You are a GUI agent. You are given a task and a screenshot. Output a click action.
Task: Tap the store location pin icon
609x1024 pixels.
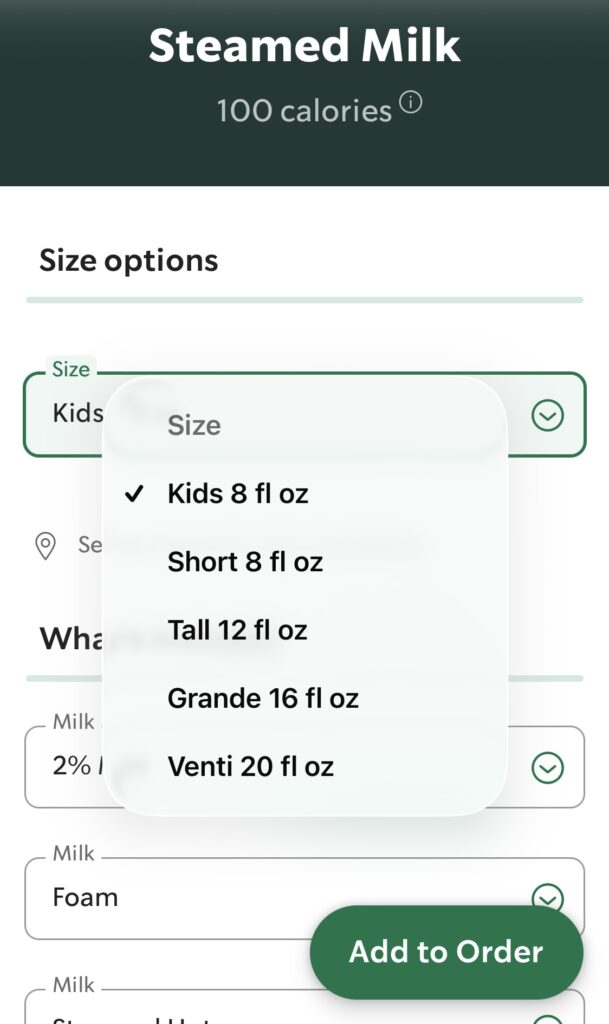pos(45,545)
